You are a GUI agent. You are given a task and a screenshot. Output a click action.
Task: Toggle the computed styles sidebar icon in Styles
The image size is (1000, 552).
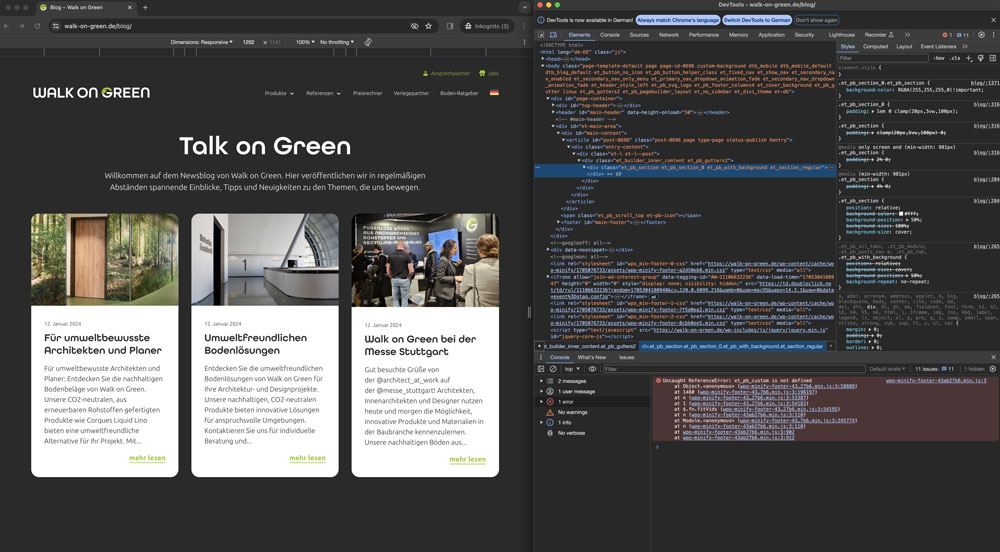[x=992, y=58]
